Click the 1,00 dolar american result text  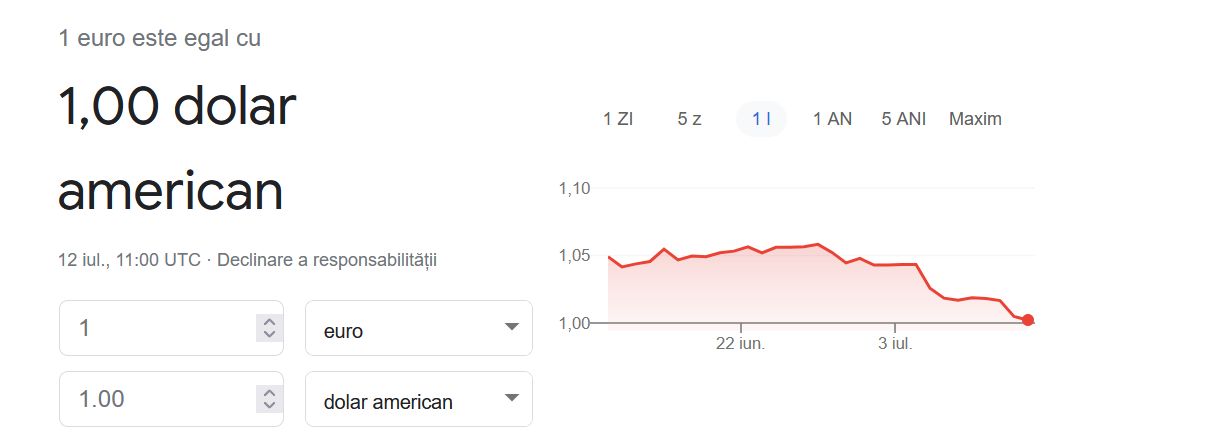(177, 148)
